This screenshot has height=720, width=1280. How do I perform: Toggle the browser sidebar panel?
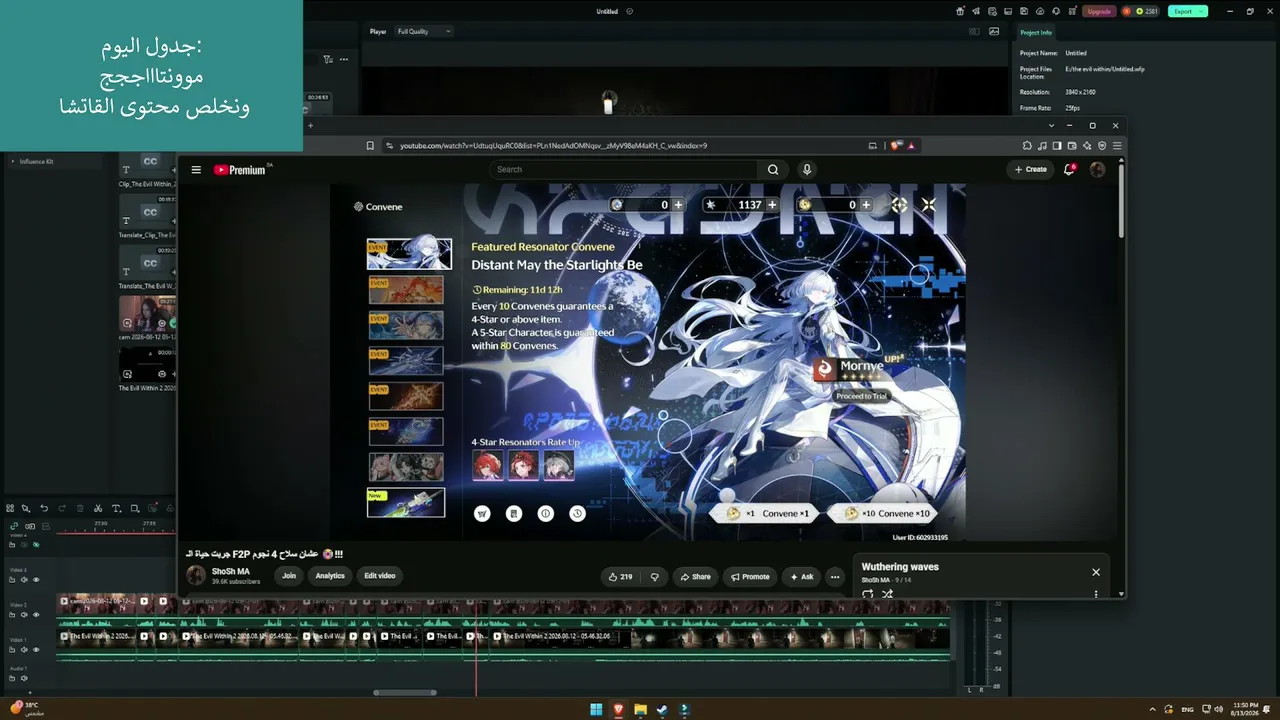(x=1057, y=146)
